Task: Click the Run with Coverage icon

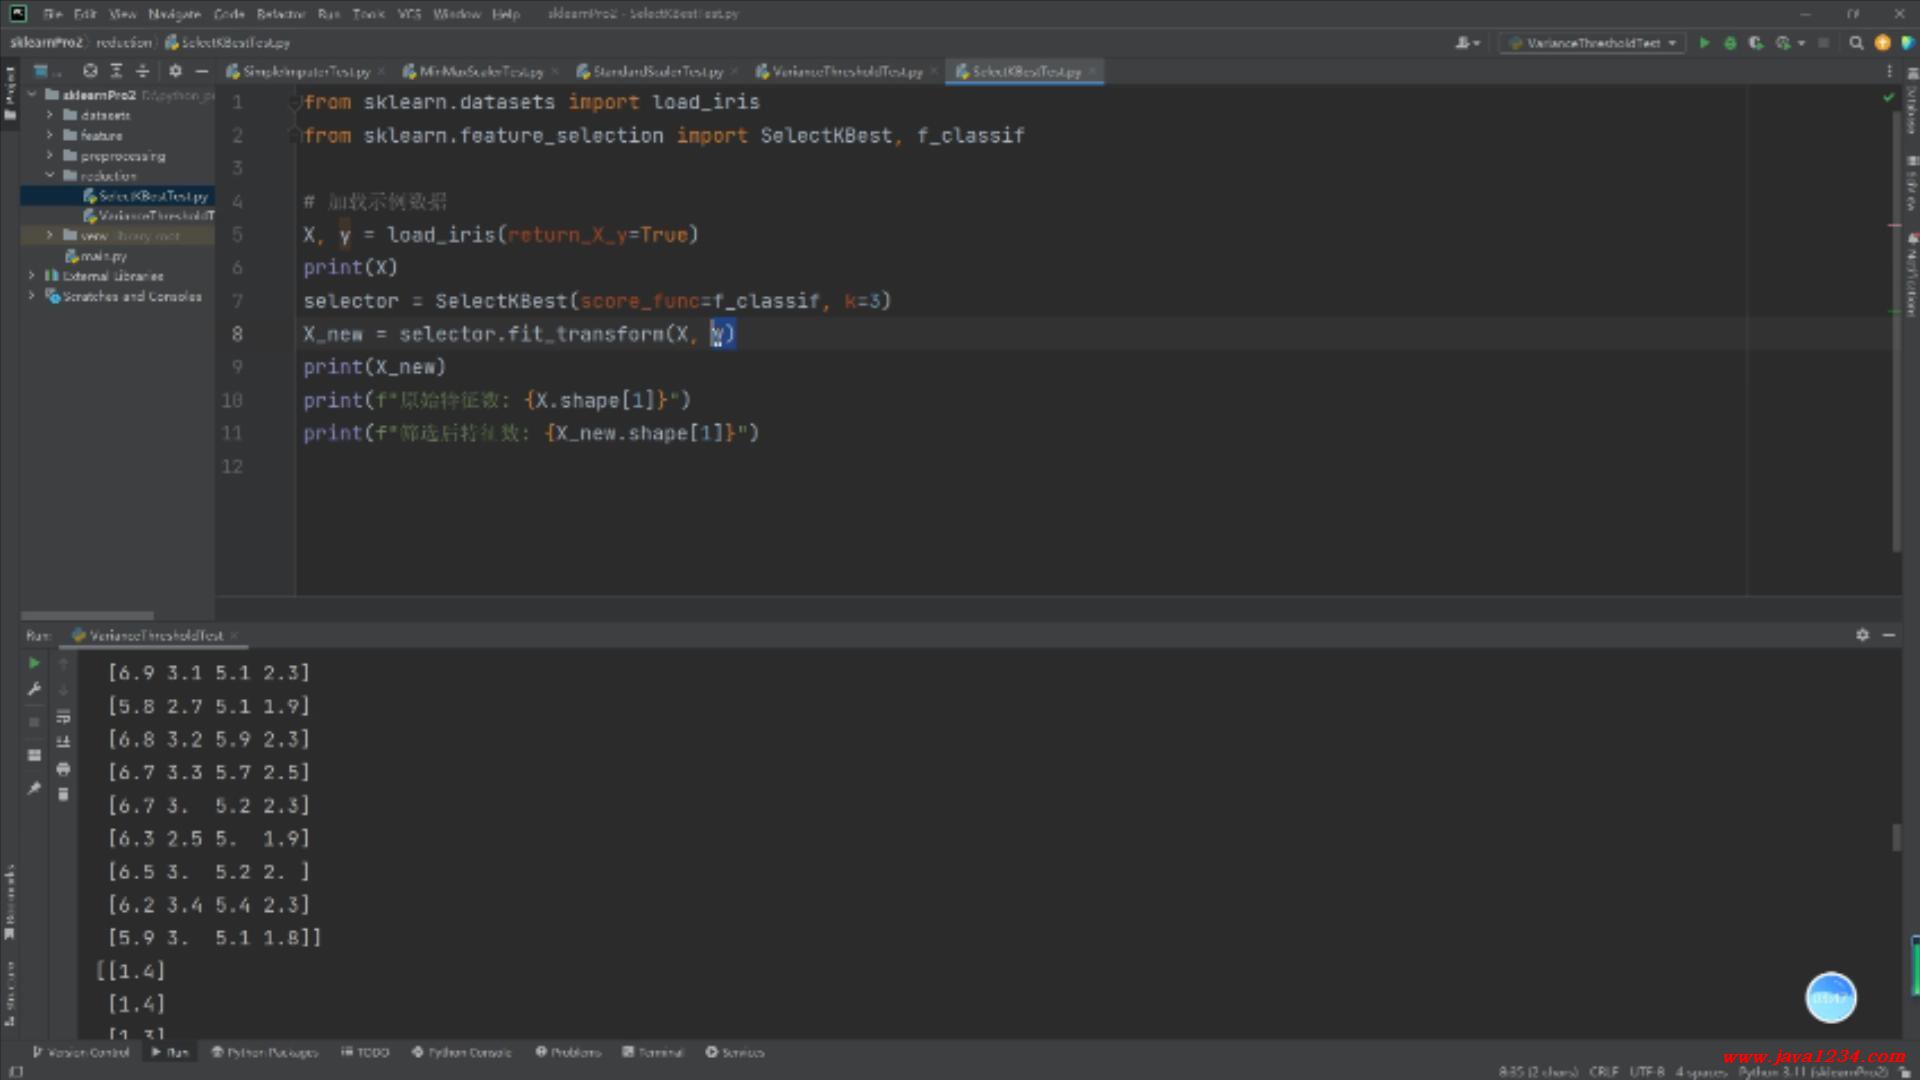Action: point(1755,43)
